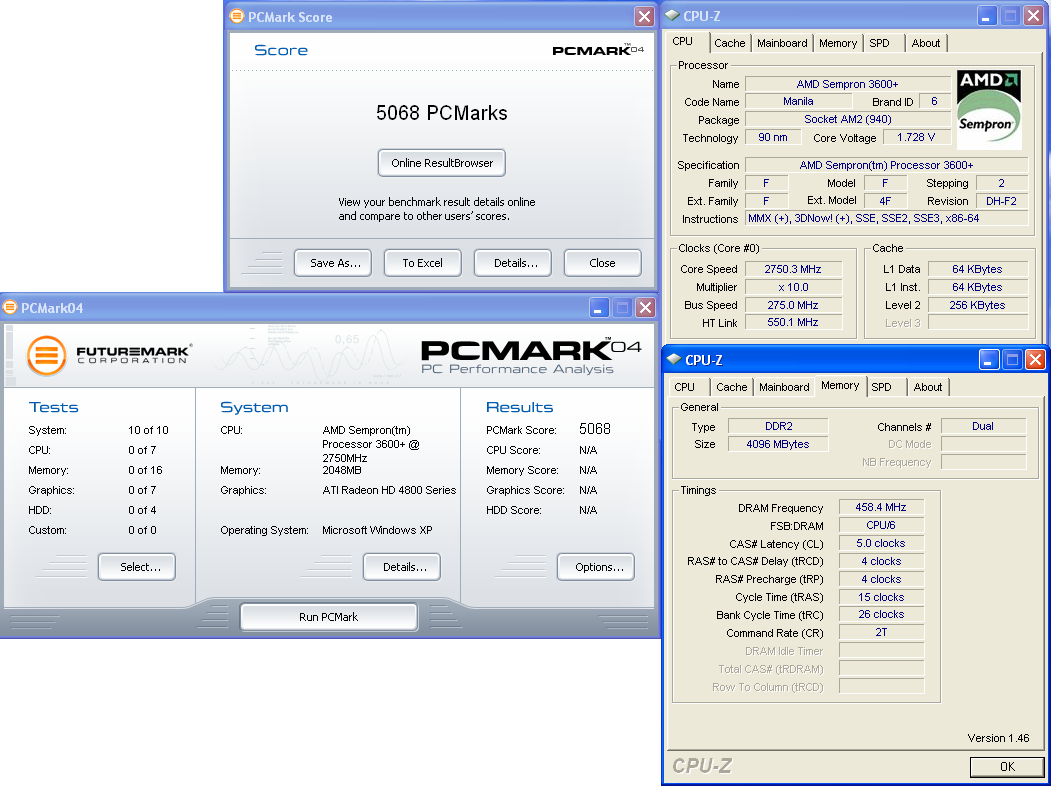This screenshot has width=1051, height=786.
Task: Open Mainboard tab in lower CPU-Z
Action: pos(784,387)
